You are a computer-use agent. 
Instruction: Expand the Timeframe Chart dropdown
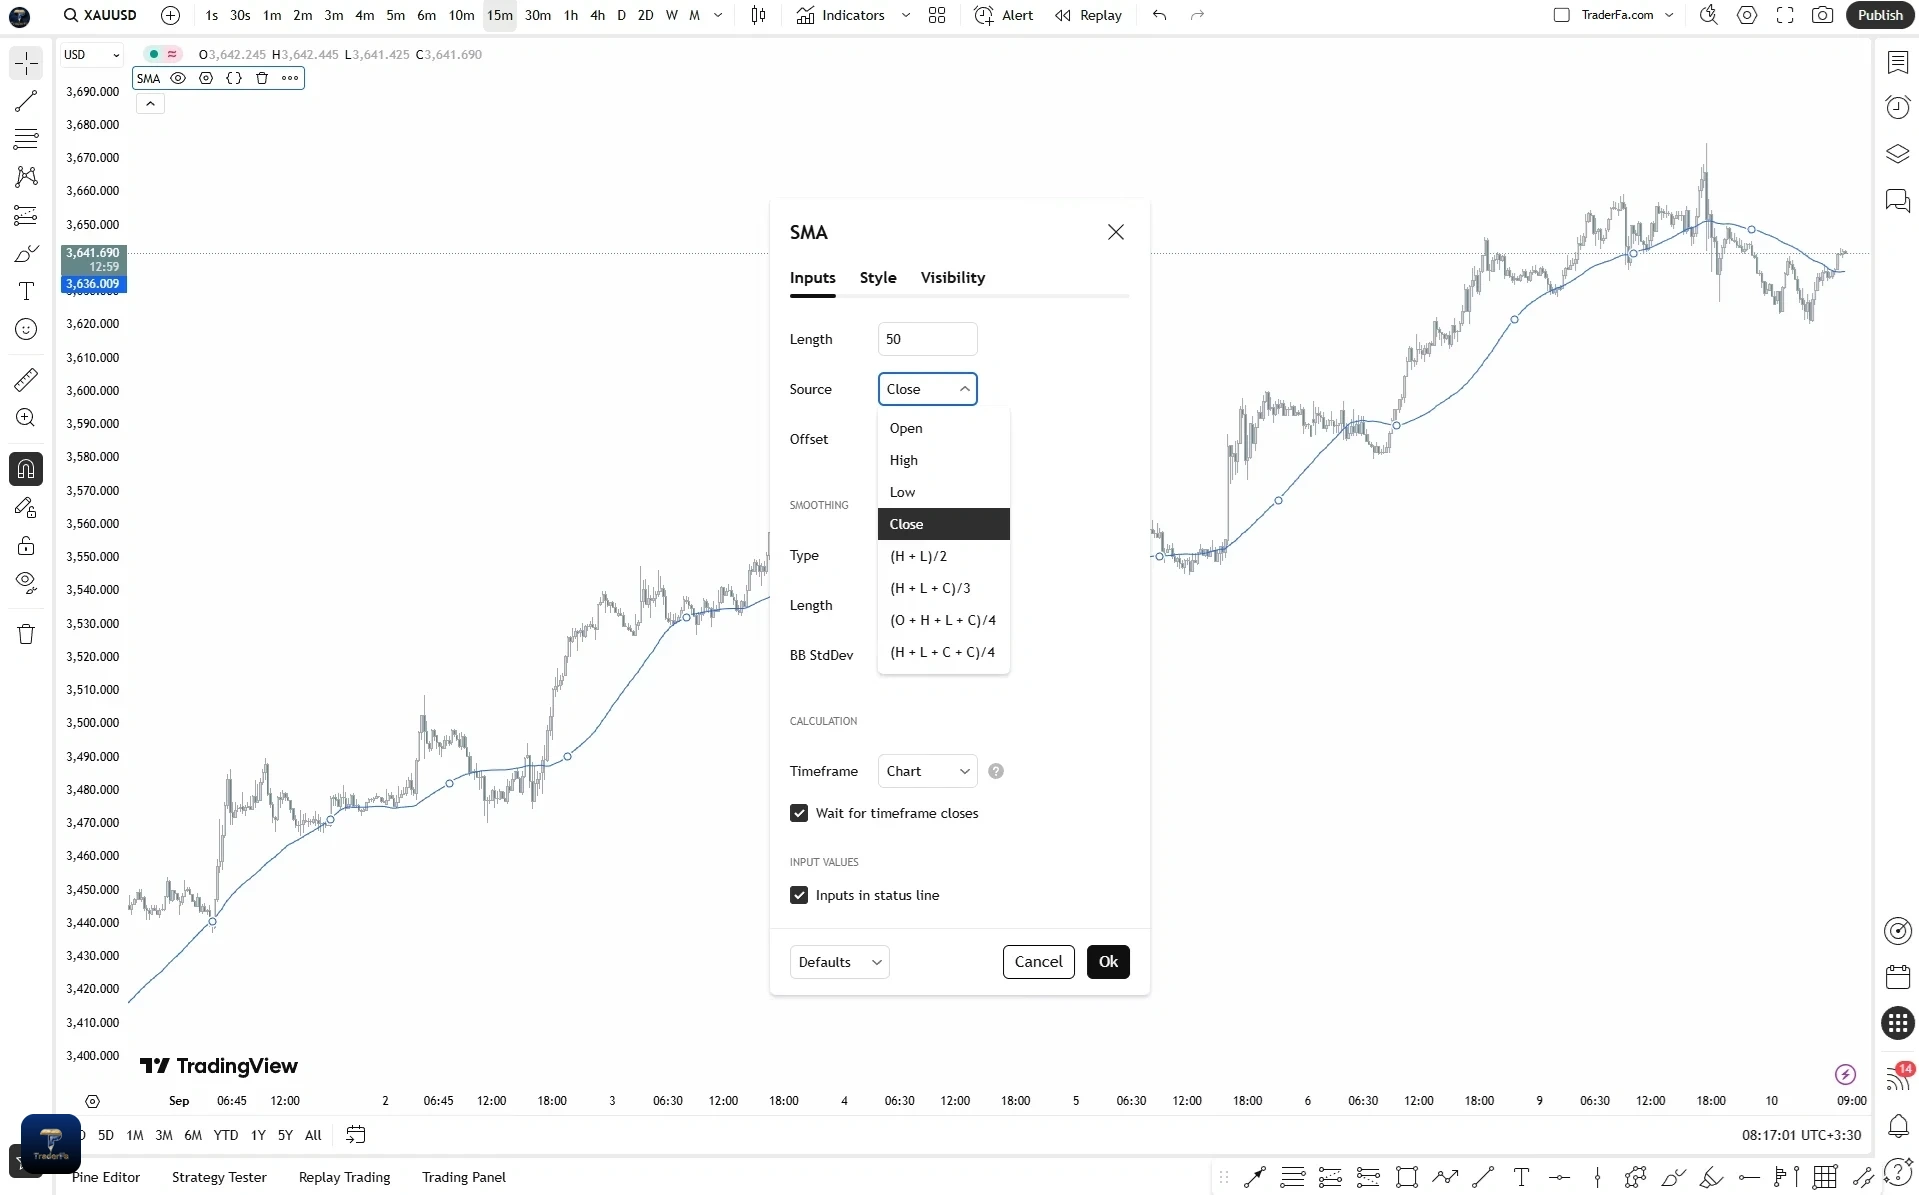(x=927, y=771)
